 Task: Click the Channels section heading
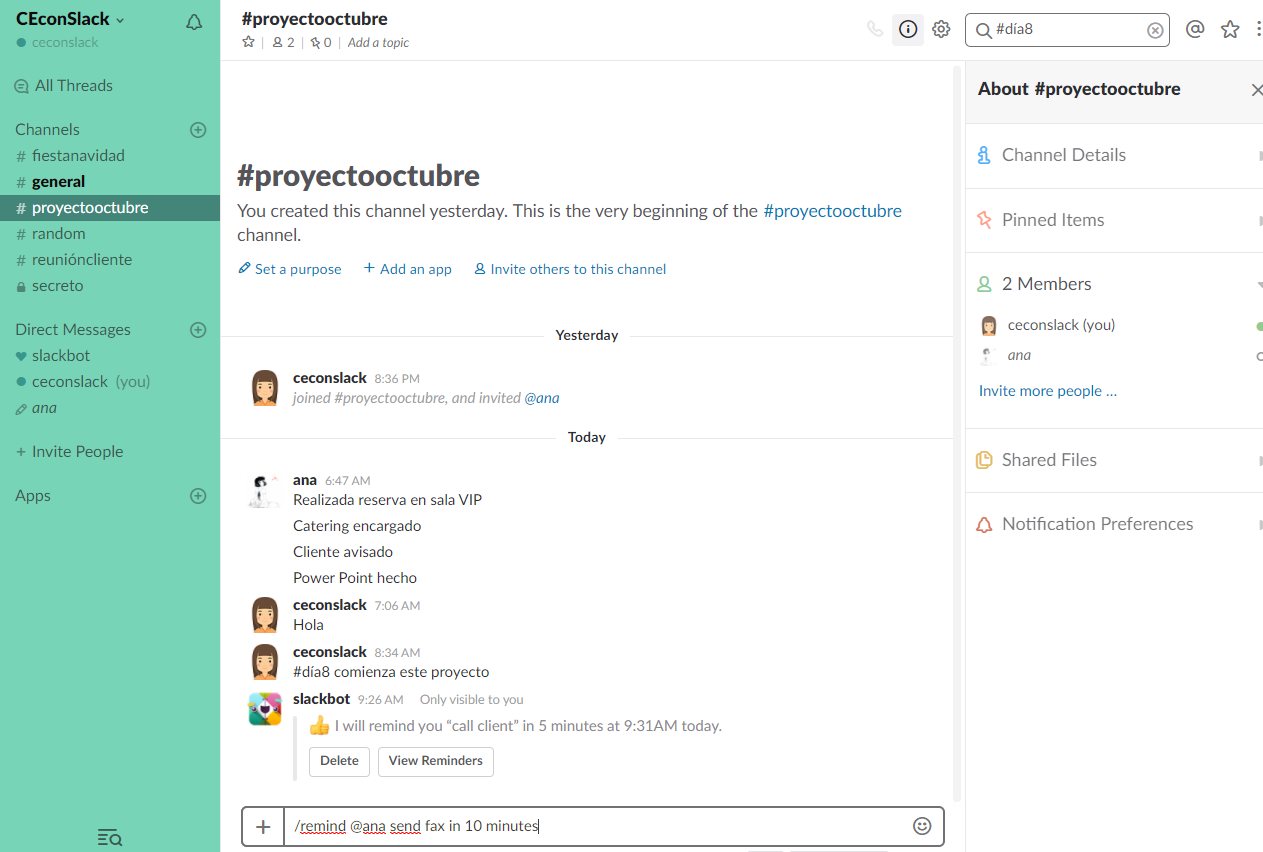coord(47,130)
